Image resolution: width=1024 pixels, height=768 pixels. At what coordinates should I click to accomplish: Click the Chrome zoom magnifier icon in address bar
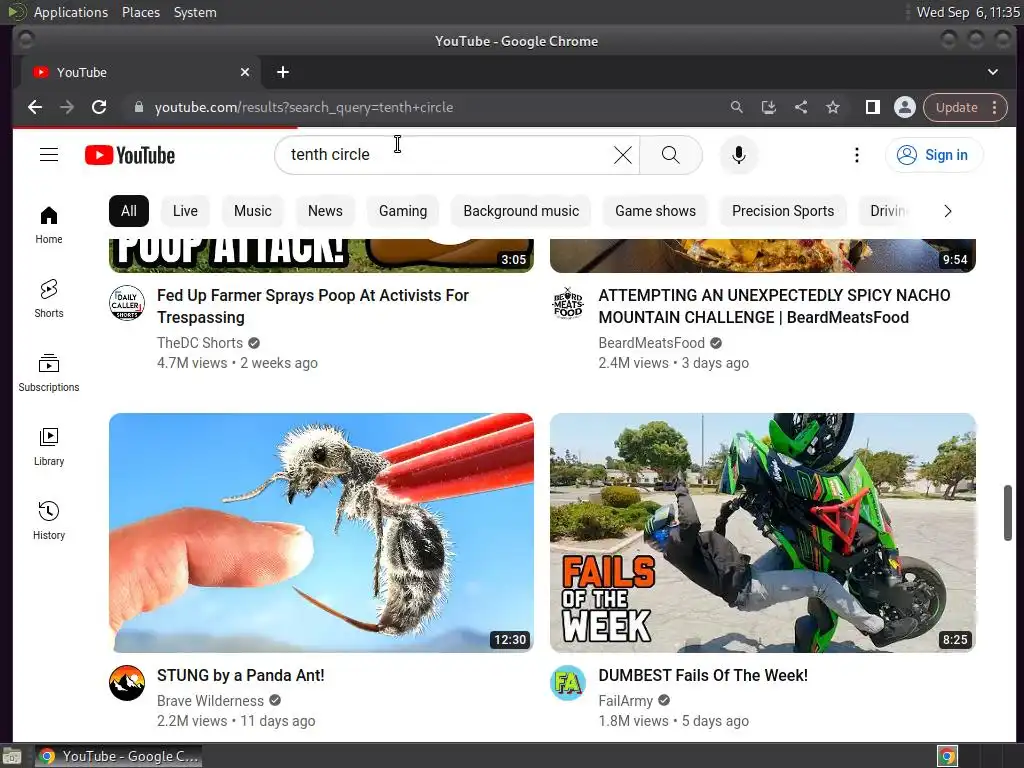(737, 107)
